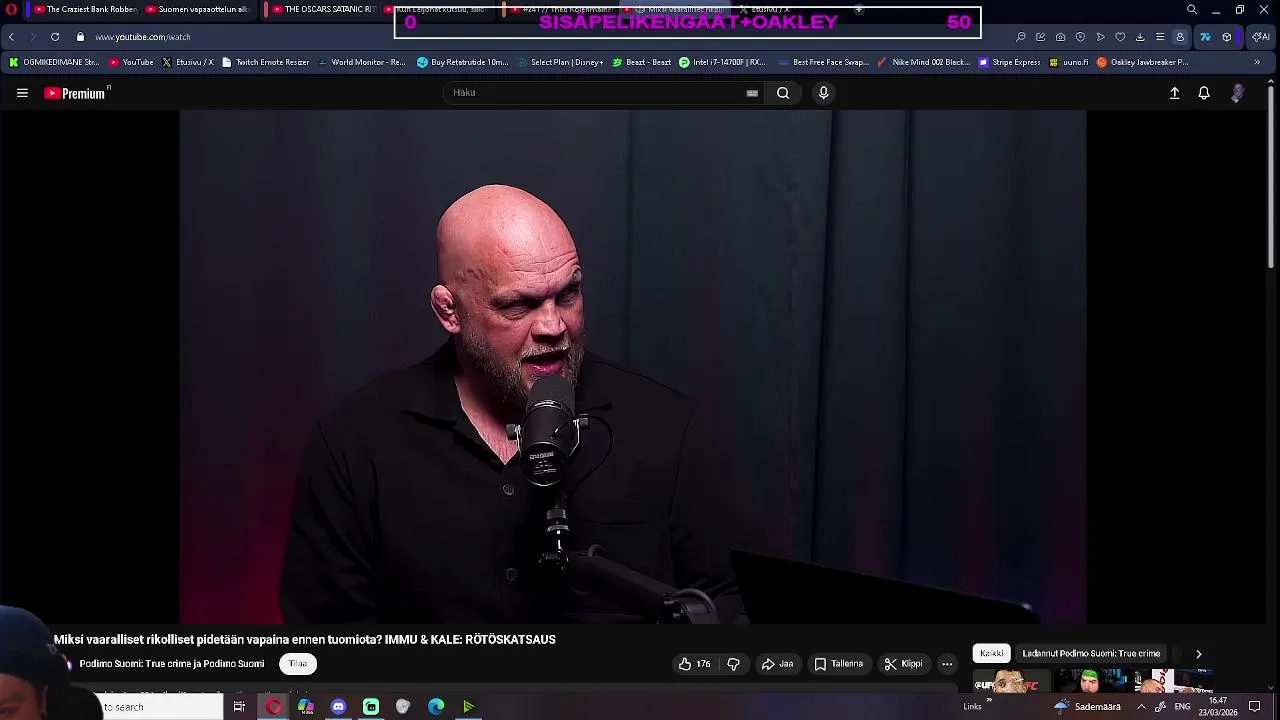1280x720 pixels.
Task: Open the ad blocker shield icon
Action: 1080,37
